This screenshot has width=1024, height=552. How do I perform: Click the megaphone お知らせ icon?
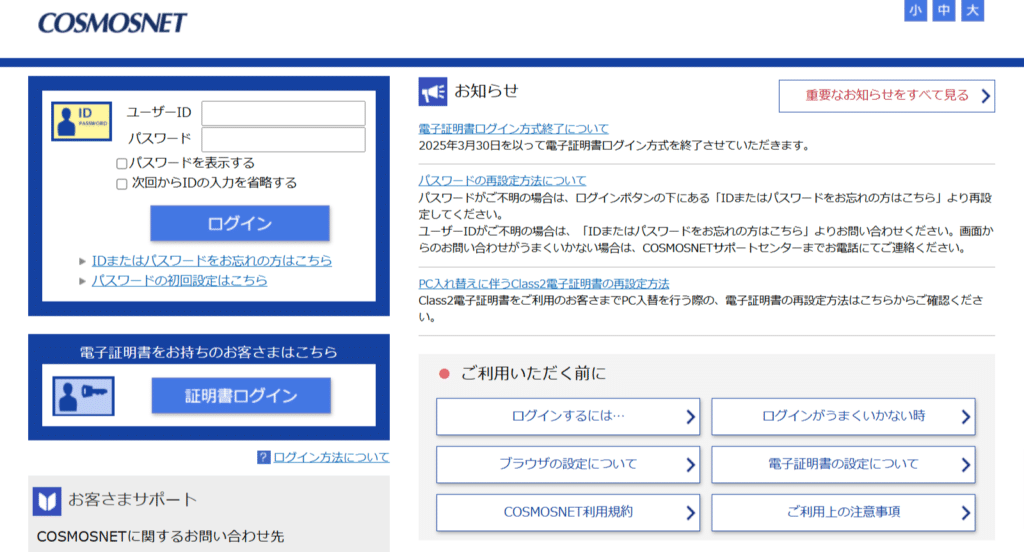pyautogui.click(x=432, y=92)
